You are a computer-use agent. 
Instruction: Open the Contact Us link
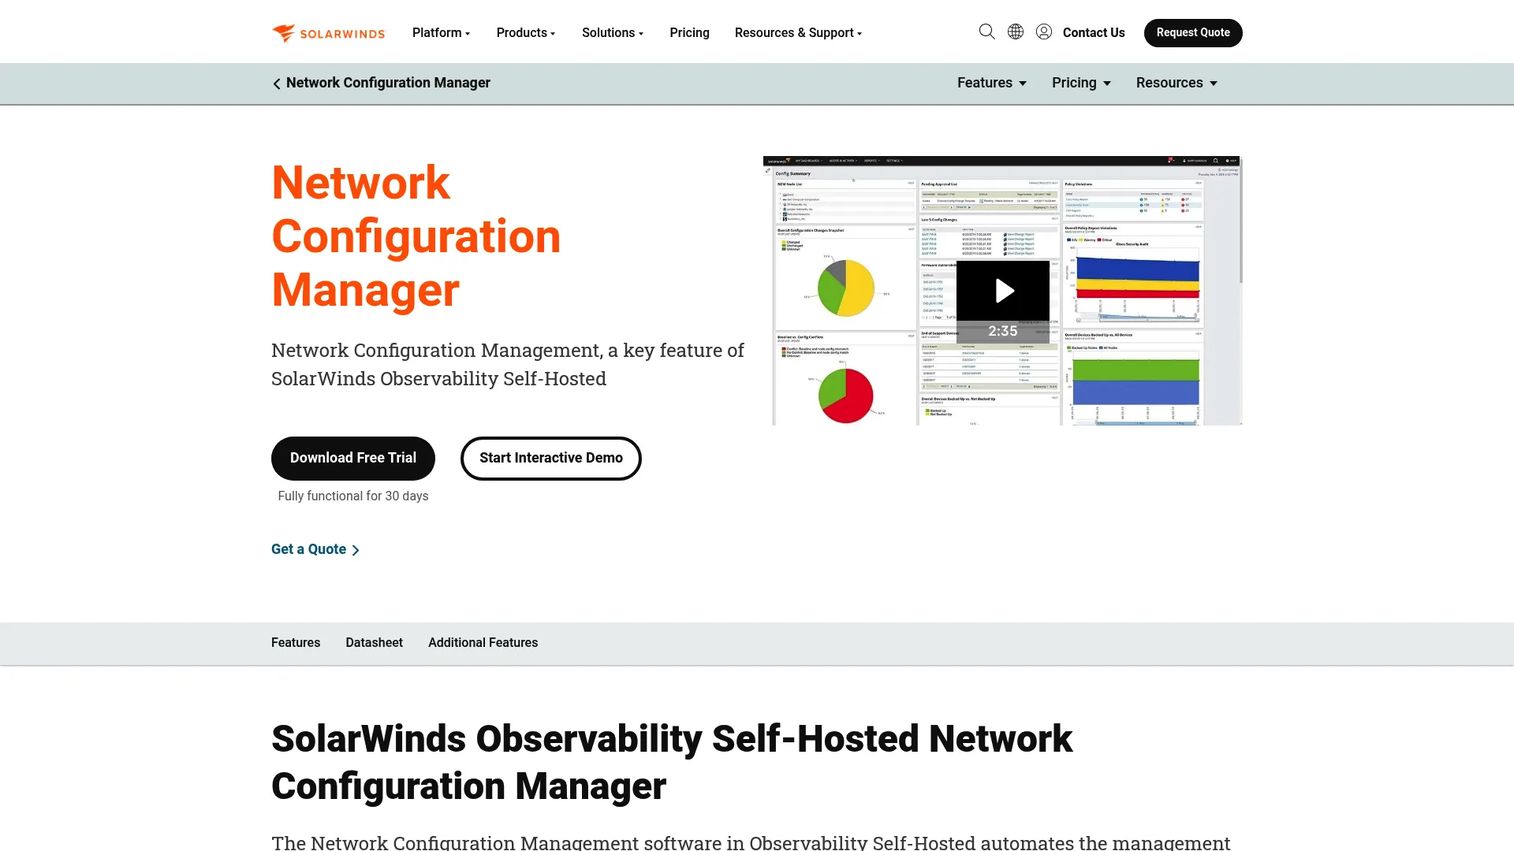click(1094, 33)
